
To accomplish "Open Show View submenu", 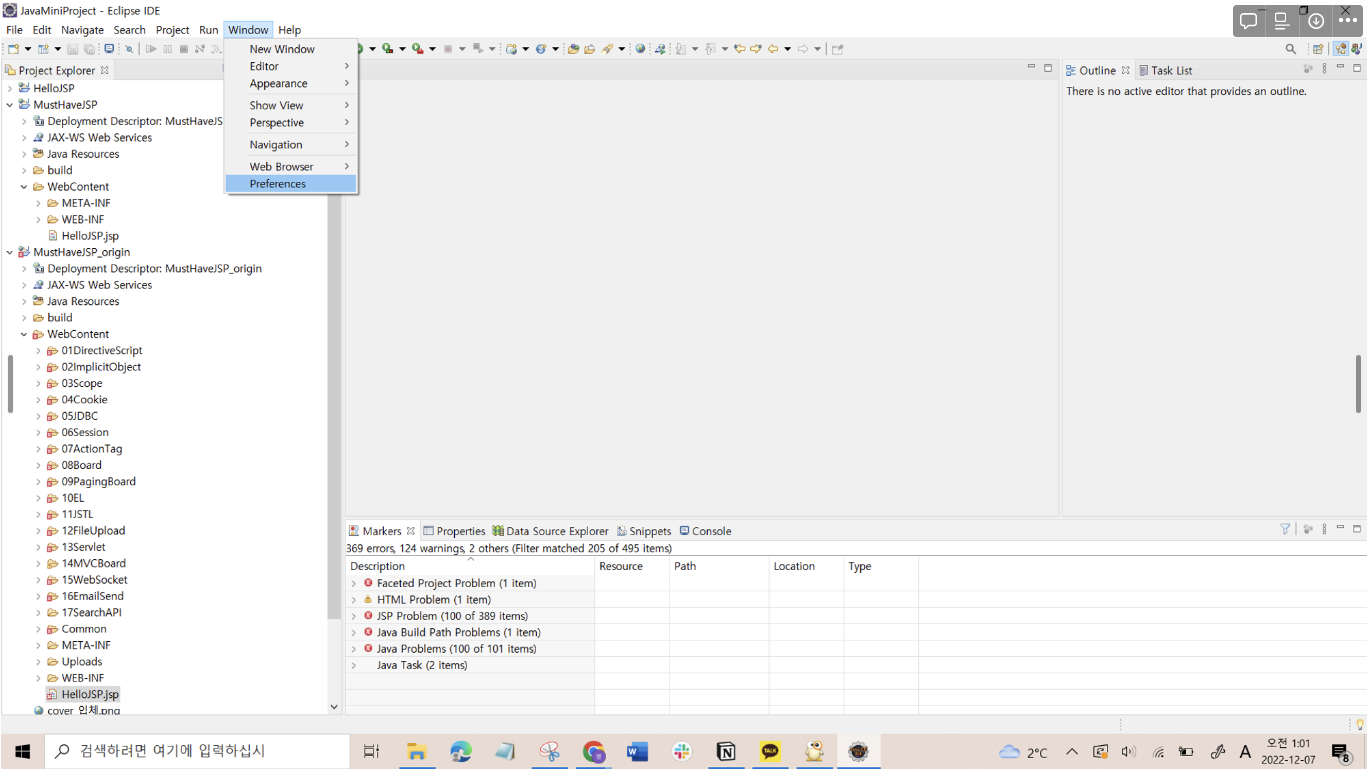I will [x=291, y=105].
